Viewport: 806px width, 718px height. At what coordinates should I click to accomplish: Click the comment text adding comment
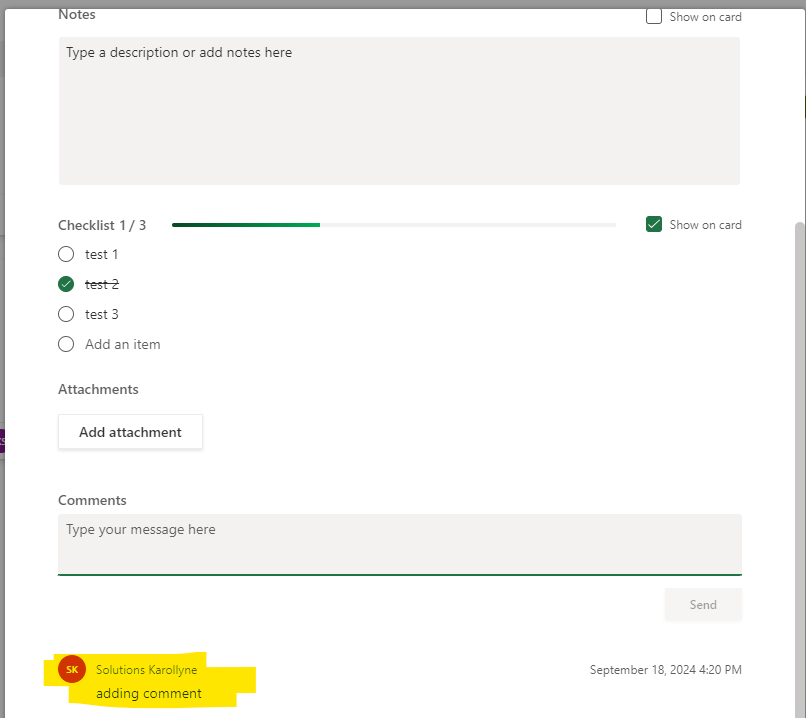coord(149,693)
